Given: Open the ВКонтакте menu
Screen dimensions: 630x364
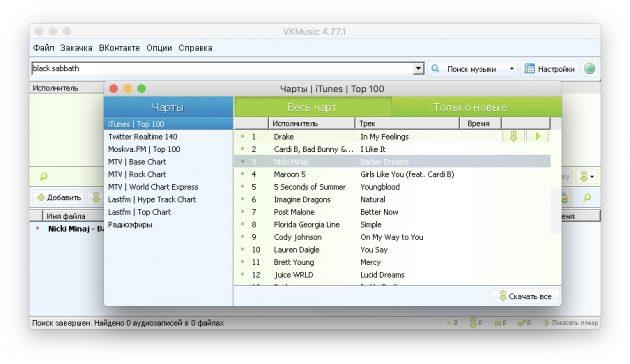Looking at the screenshot, I should 119,48.
